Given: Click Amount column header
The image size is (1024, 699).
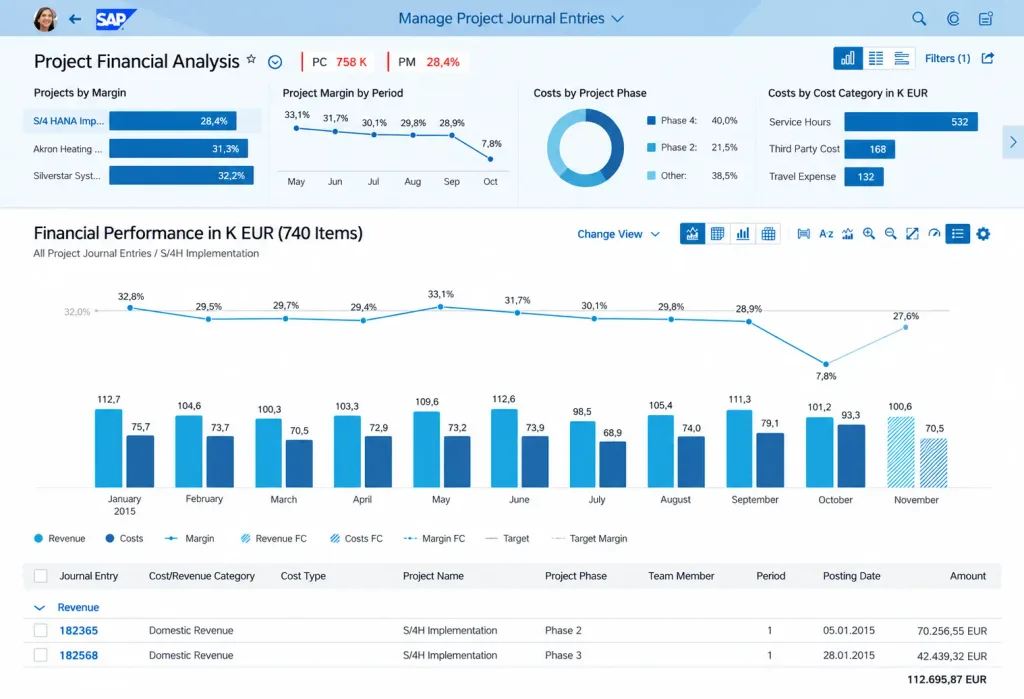Looking at the screenshot, I should [968, 576].
